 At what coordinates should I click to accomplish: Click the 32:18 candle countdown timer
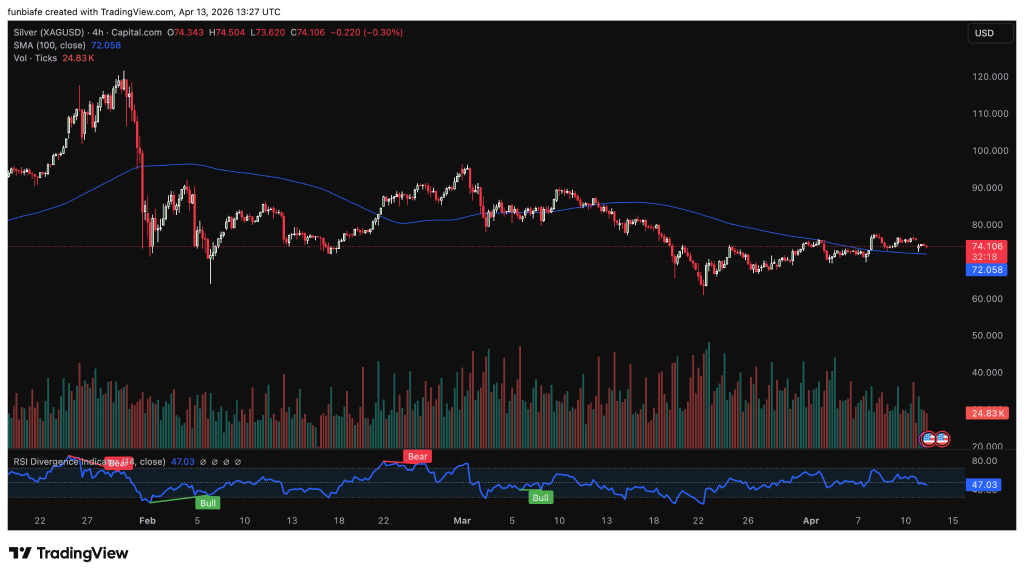pyautogui.click(x=984, y=257)
